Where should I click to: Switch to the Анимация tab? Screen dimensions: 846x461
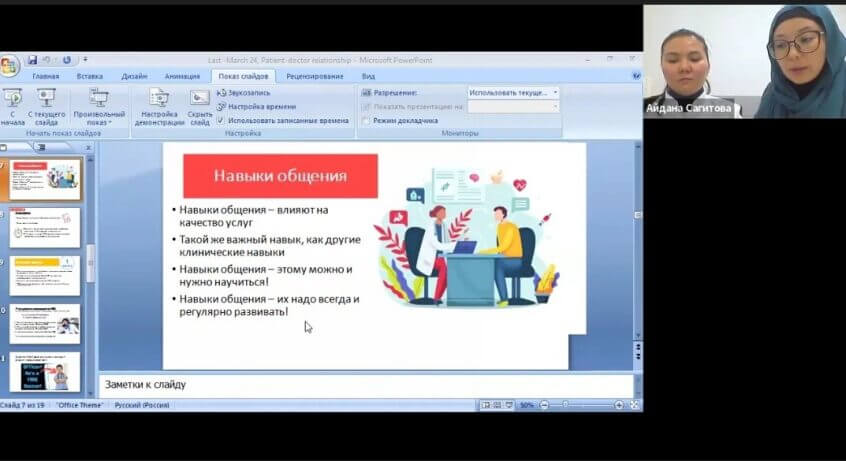[x=182, y=76]
